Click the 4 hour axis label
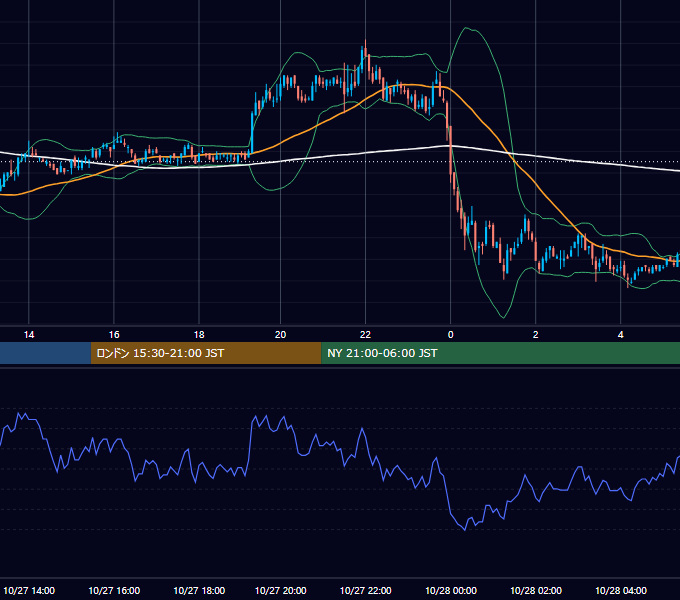Screen dimensions: 680x600 click(621, 335)
